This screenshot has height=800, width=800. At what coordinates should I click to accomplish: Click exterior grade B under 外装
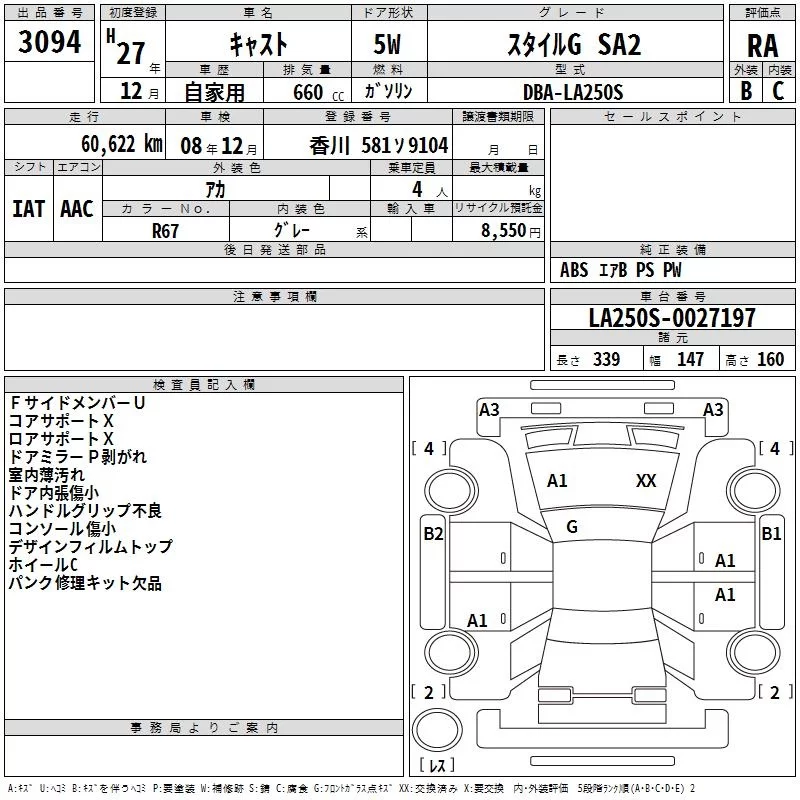(x=746, y=91)
